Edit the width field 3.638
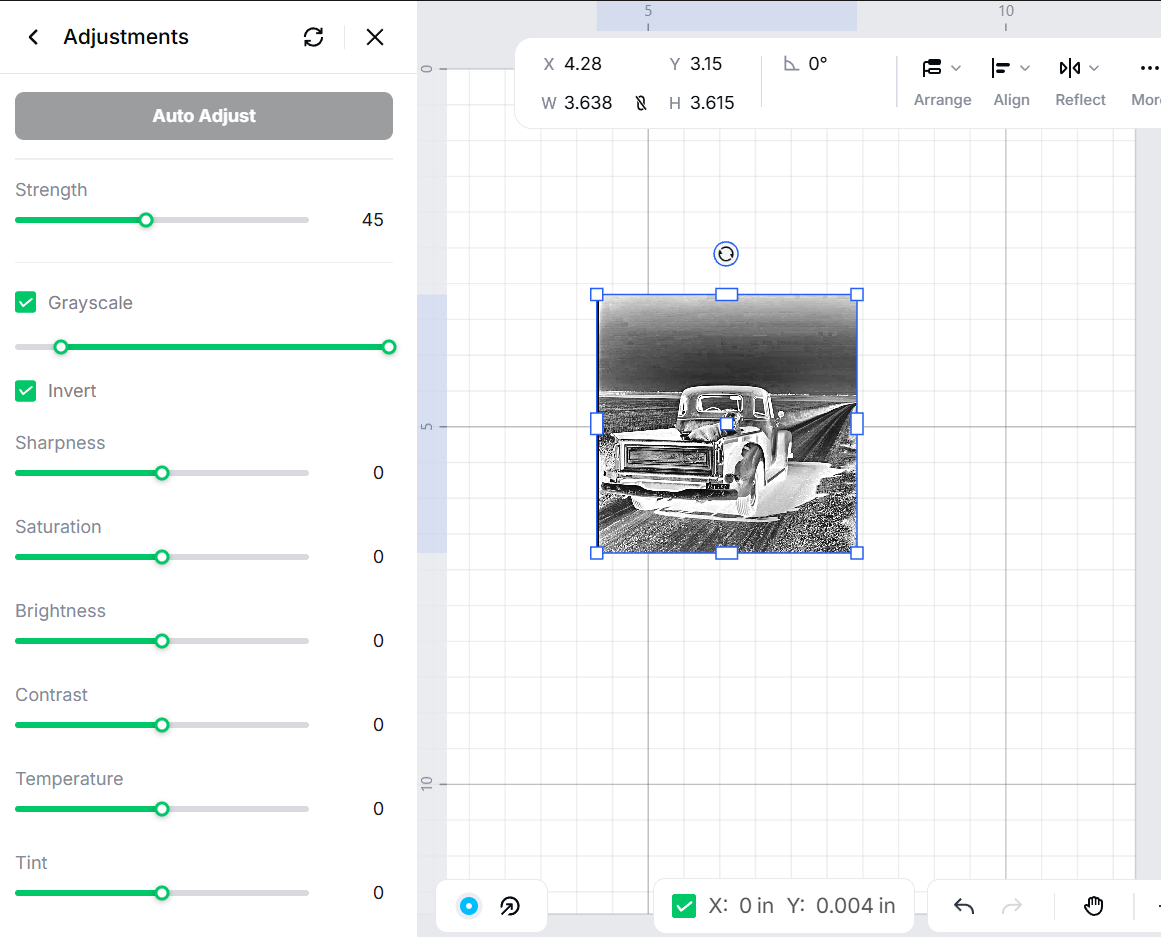This screenshot has height=937, width=1161. point(588,103)
